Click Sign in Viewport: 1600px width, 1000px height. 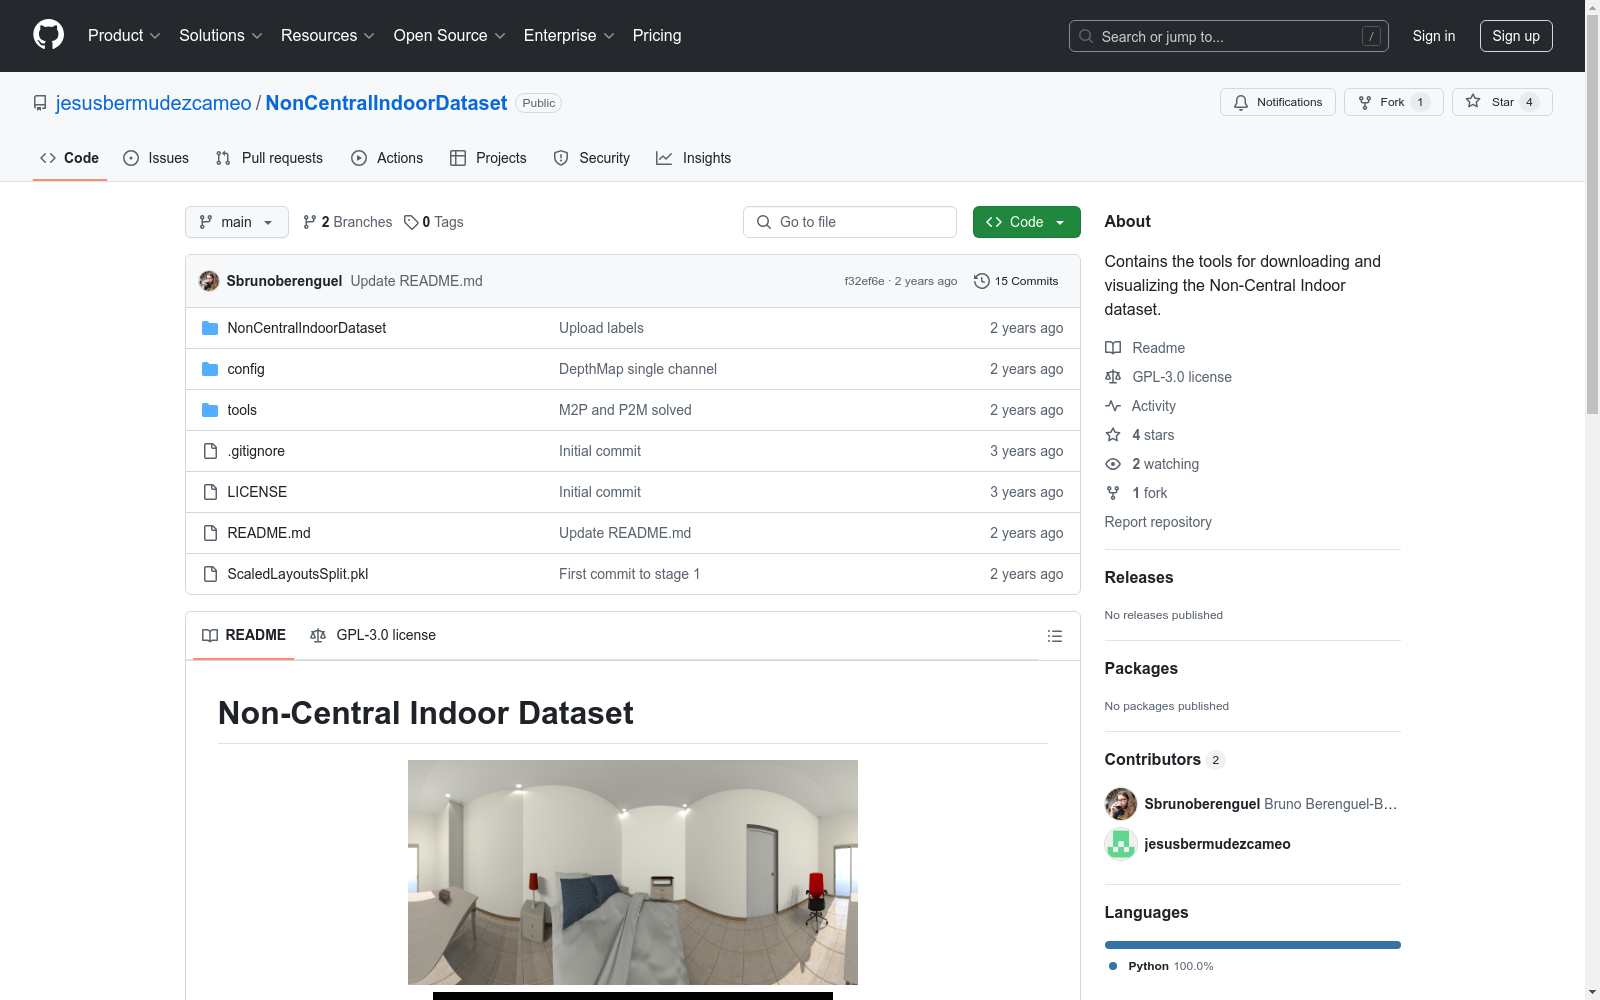coord(1434,36)
